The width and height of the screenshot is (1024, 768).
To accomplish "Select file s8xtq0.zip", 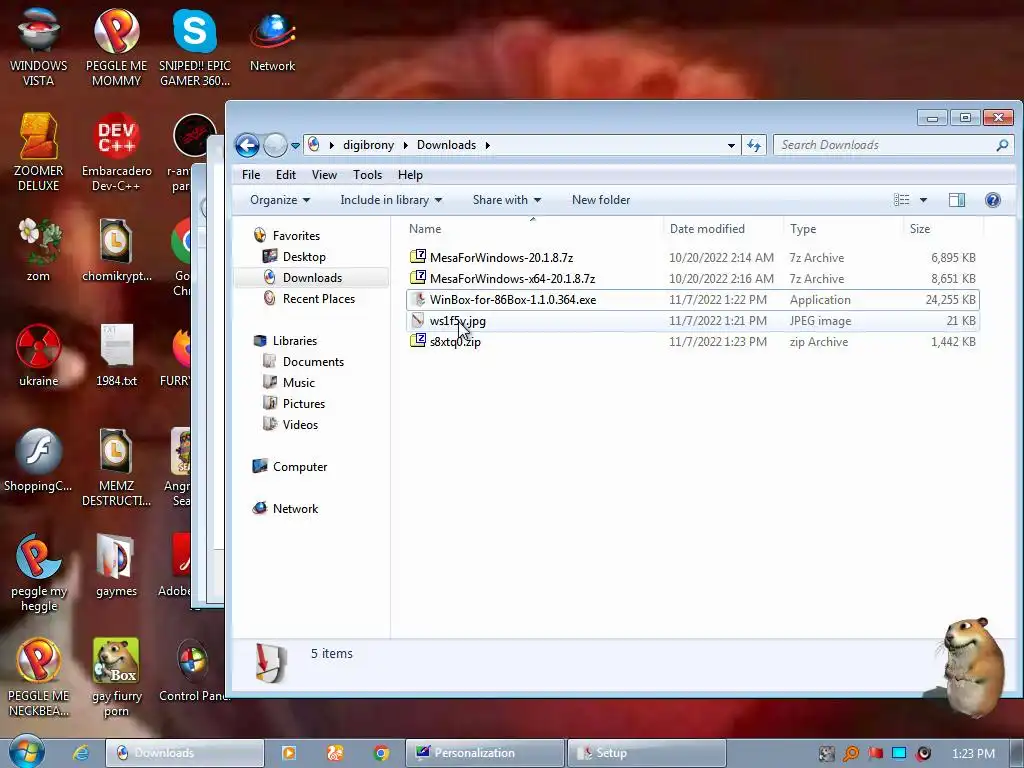I will point(692,342).
